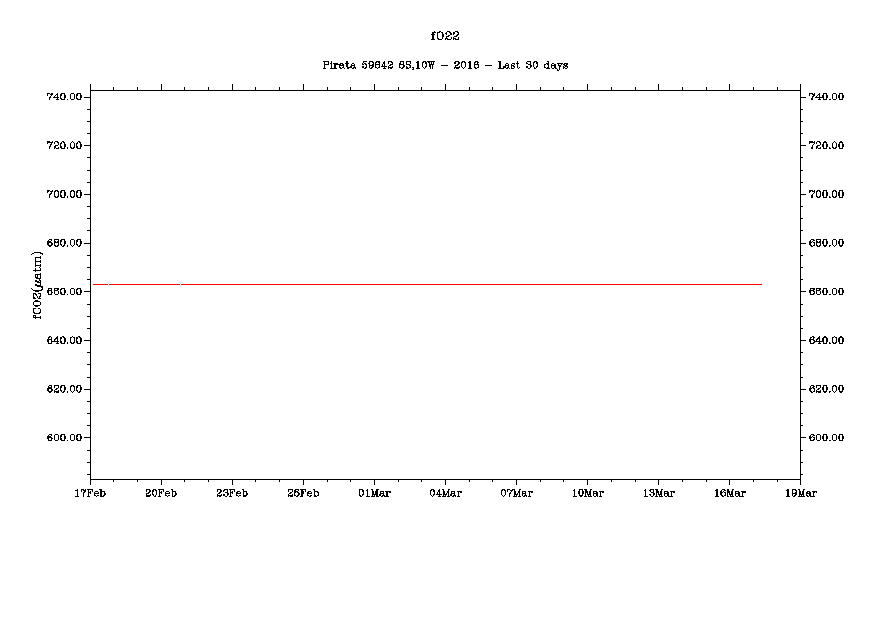Click the 700.00 value on right axis

[826, 194]
